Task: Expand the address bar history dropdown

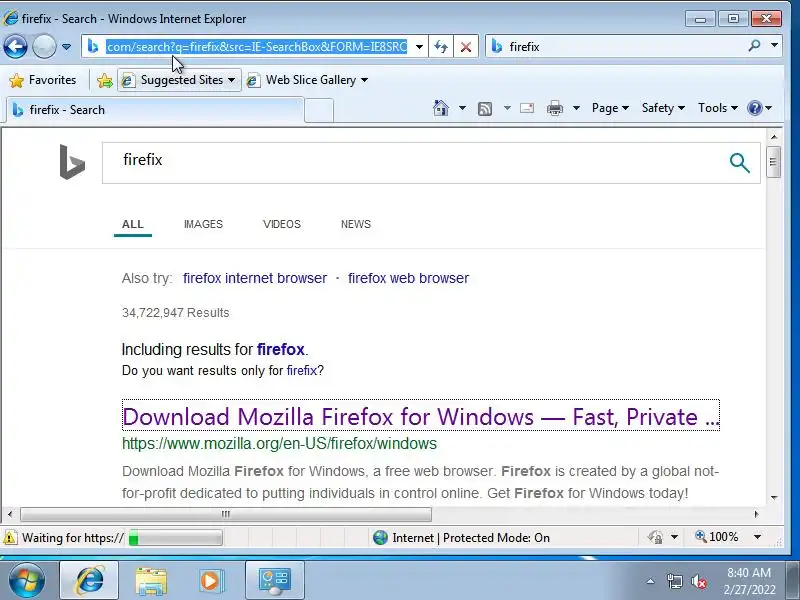Action: 419,47
